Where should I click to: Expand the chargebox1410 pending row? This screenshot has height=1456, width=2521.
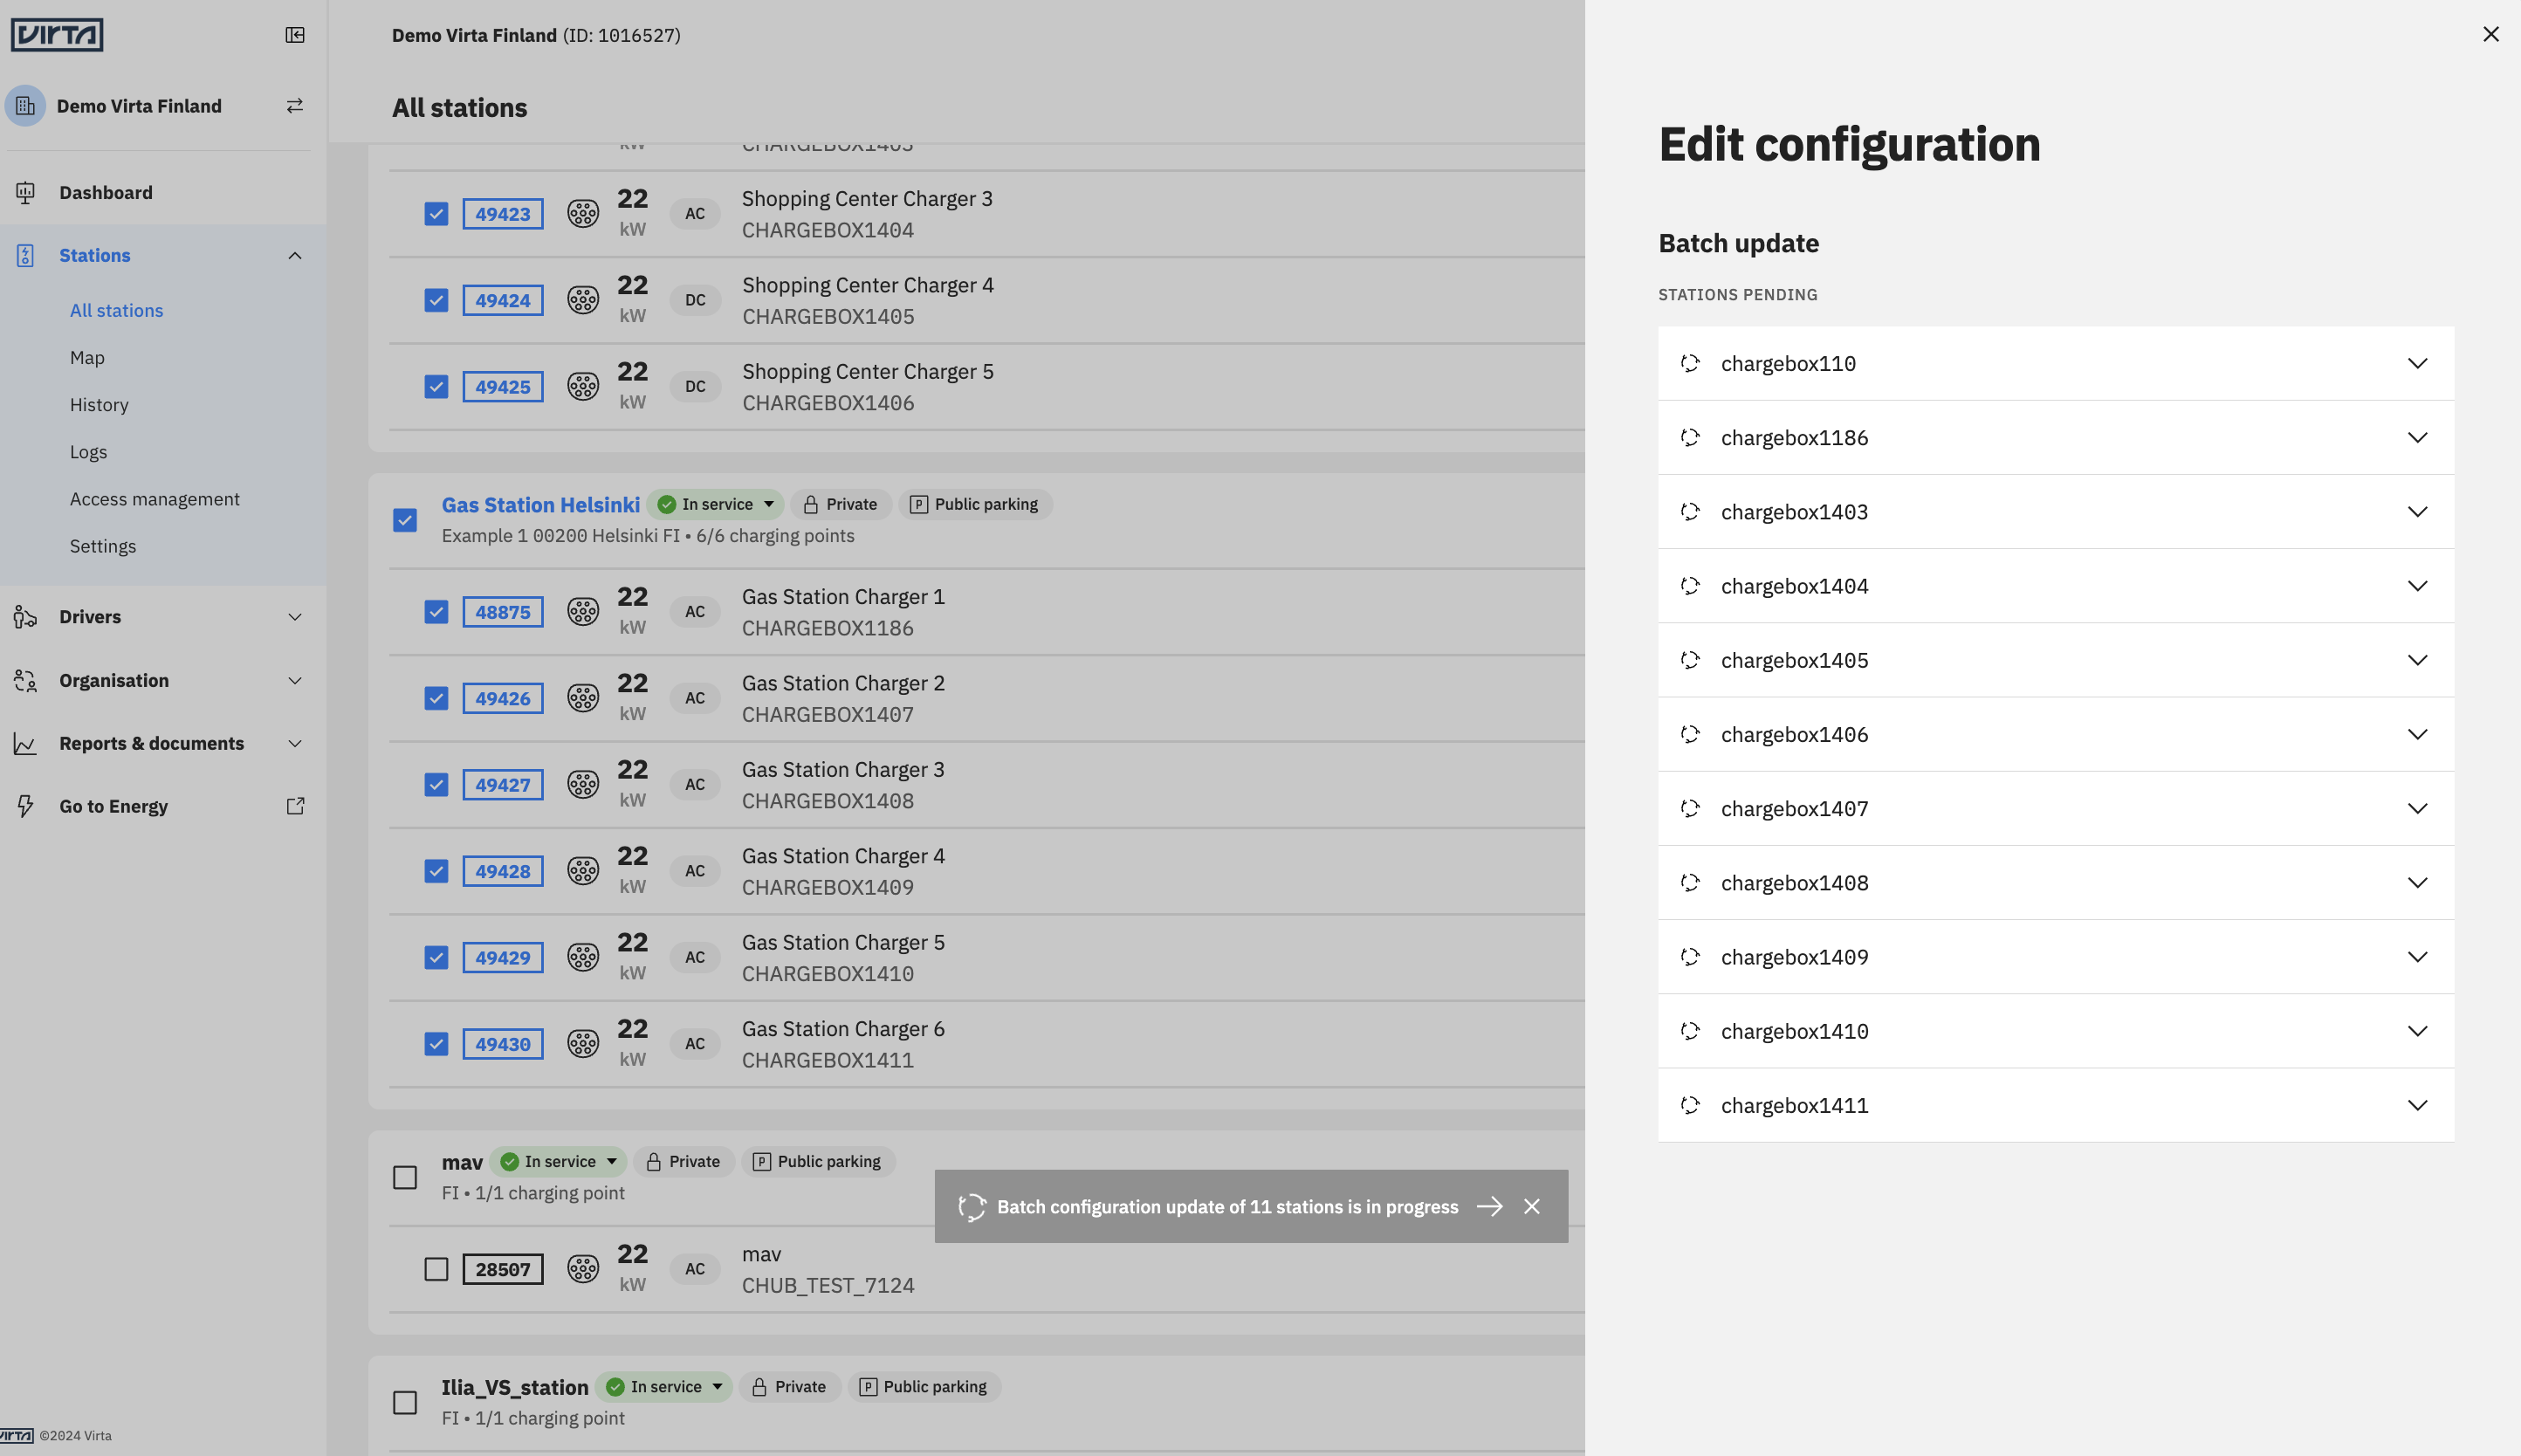coord(2056,1031)
